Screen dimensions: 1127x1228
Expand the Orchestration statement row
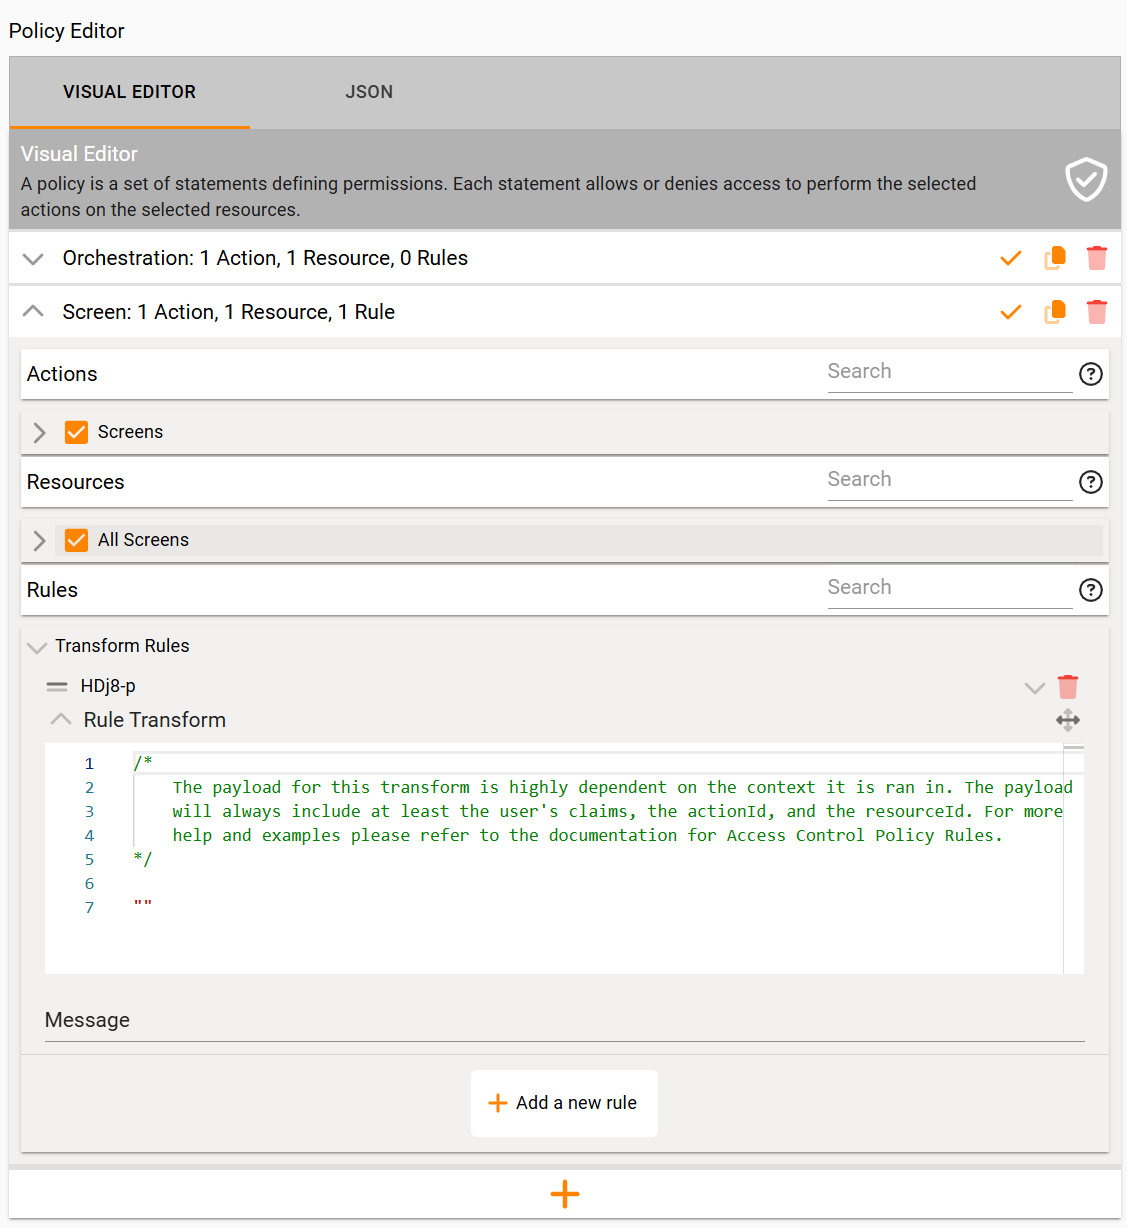[x=33, y=259]
